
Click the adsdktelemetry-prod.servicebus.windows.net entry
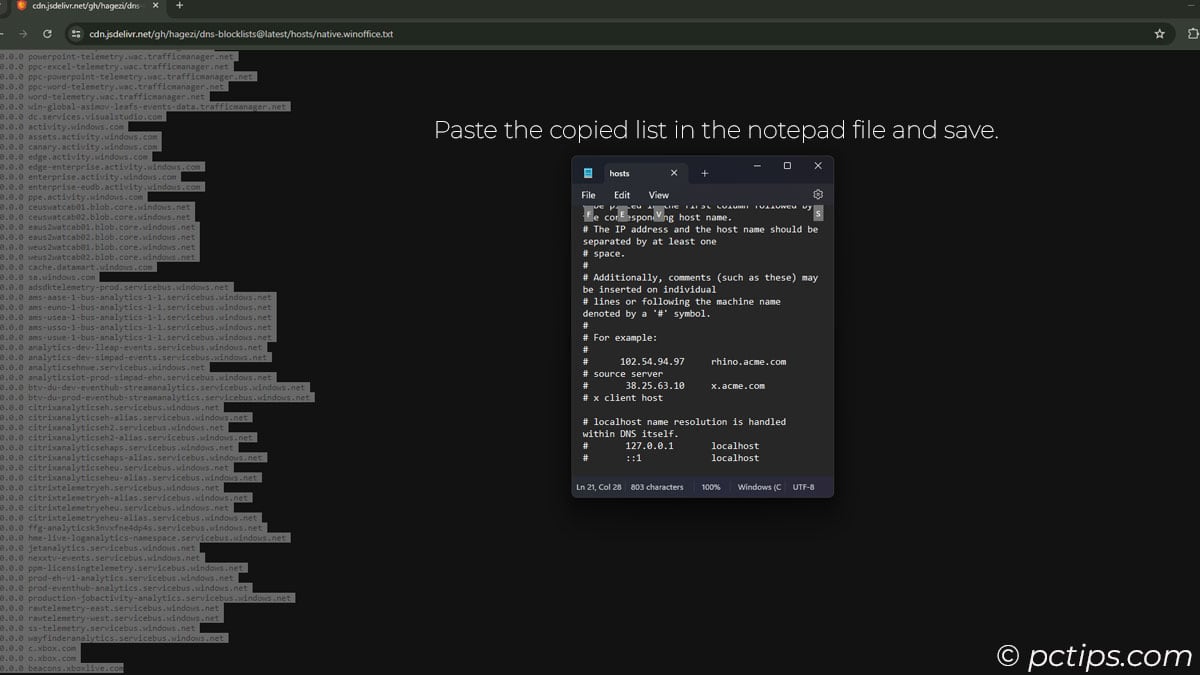128,287
